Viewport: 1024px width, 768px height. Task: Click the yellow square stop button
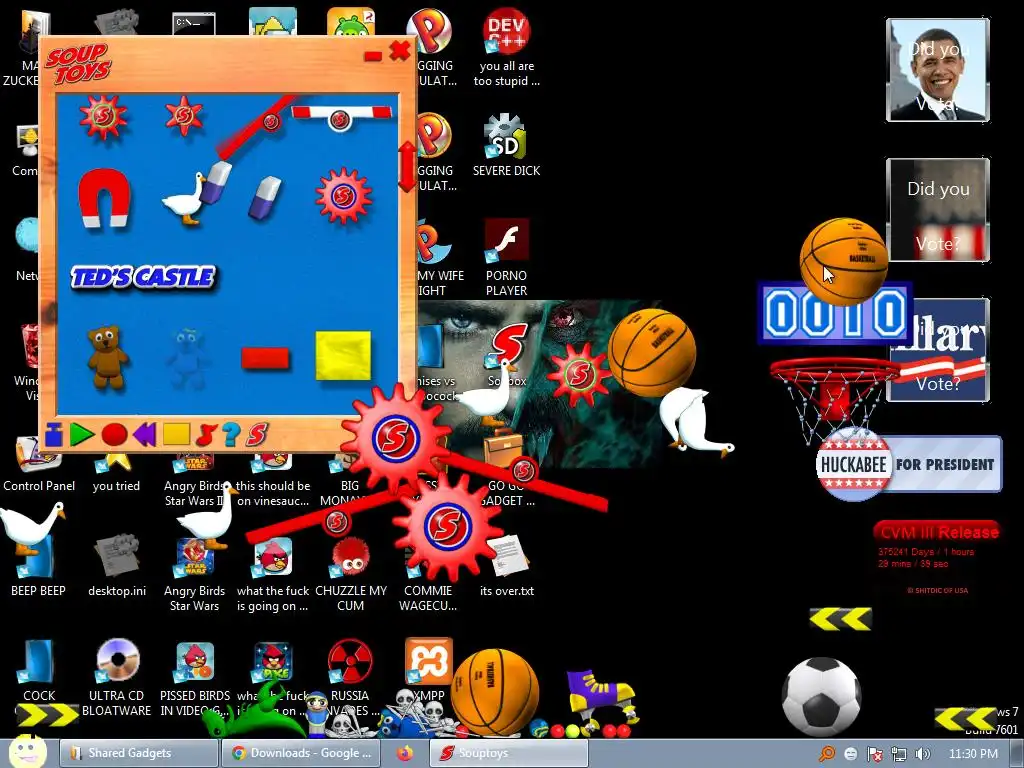pos(176,434)
